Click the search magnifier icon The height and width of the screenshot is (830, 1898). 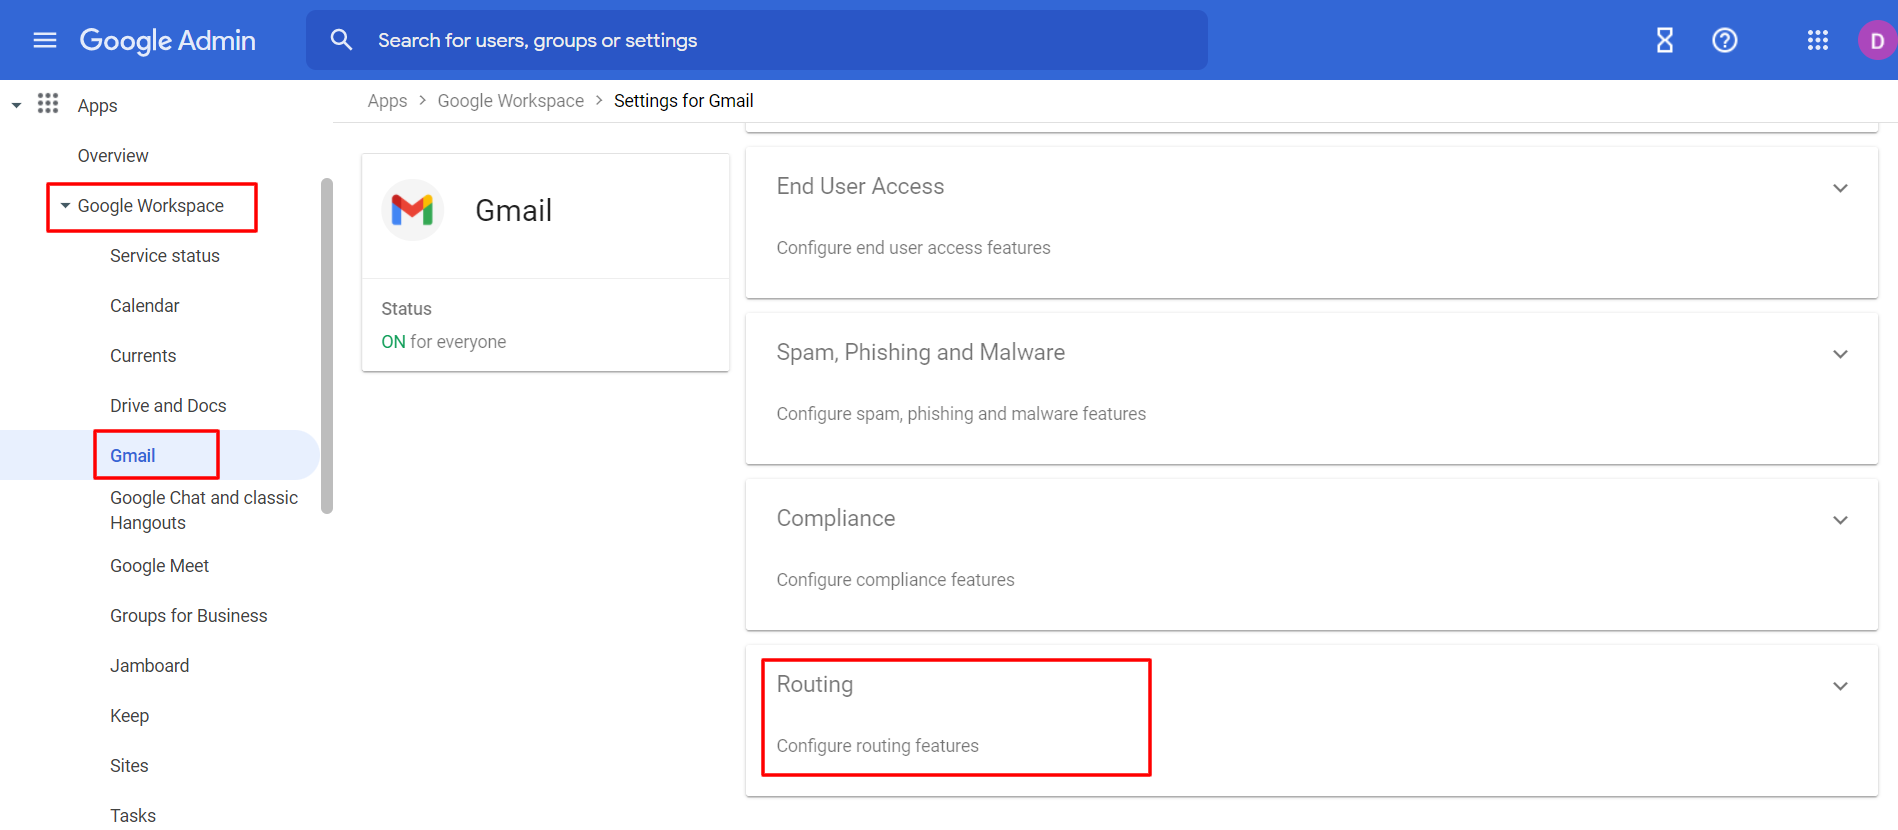(341, 40)
